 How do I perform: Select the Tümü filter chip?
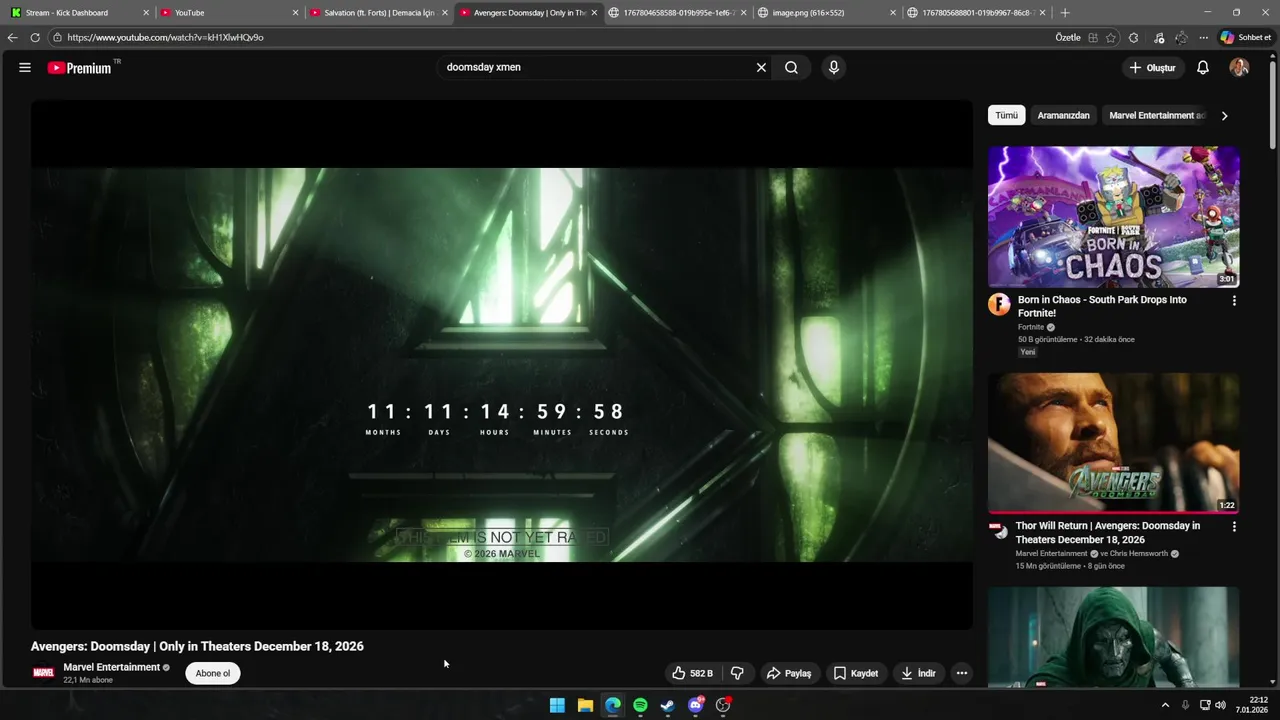tap(1007, 115)
